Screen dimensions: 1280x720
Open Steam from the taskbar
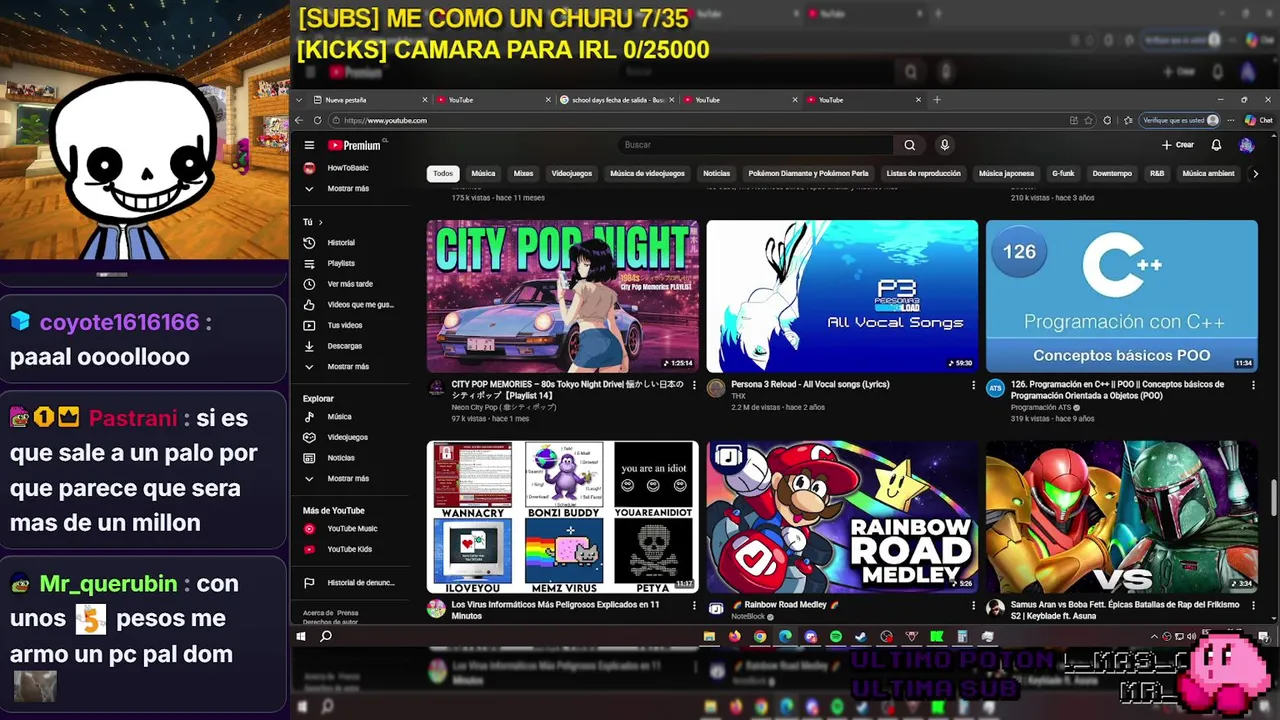(860, 636)
